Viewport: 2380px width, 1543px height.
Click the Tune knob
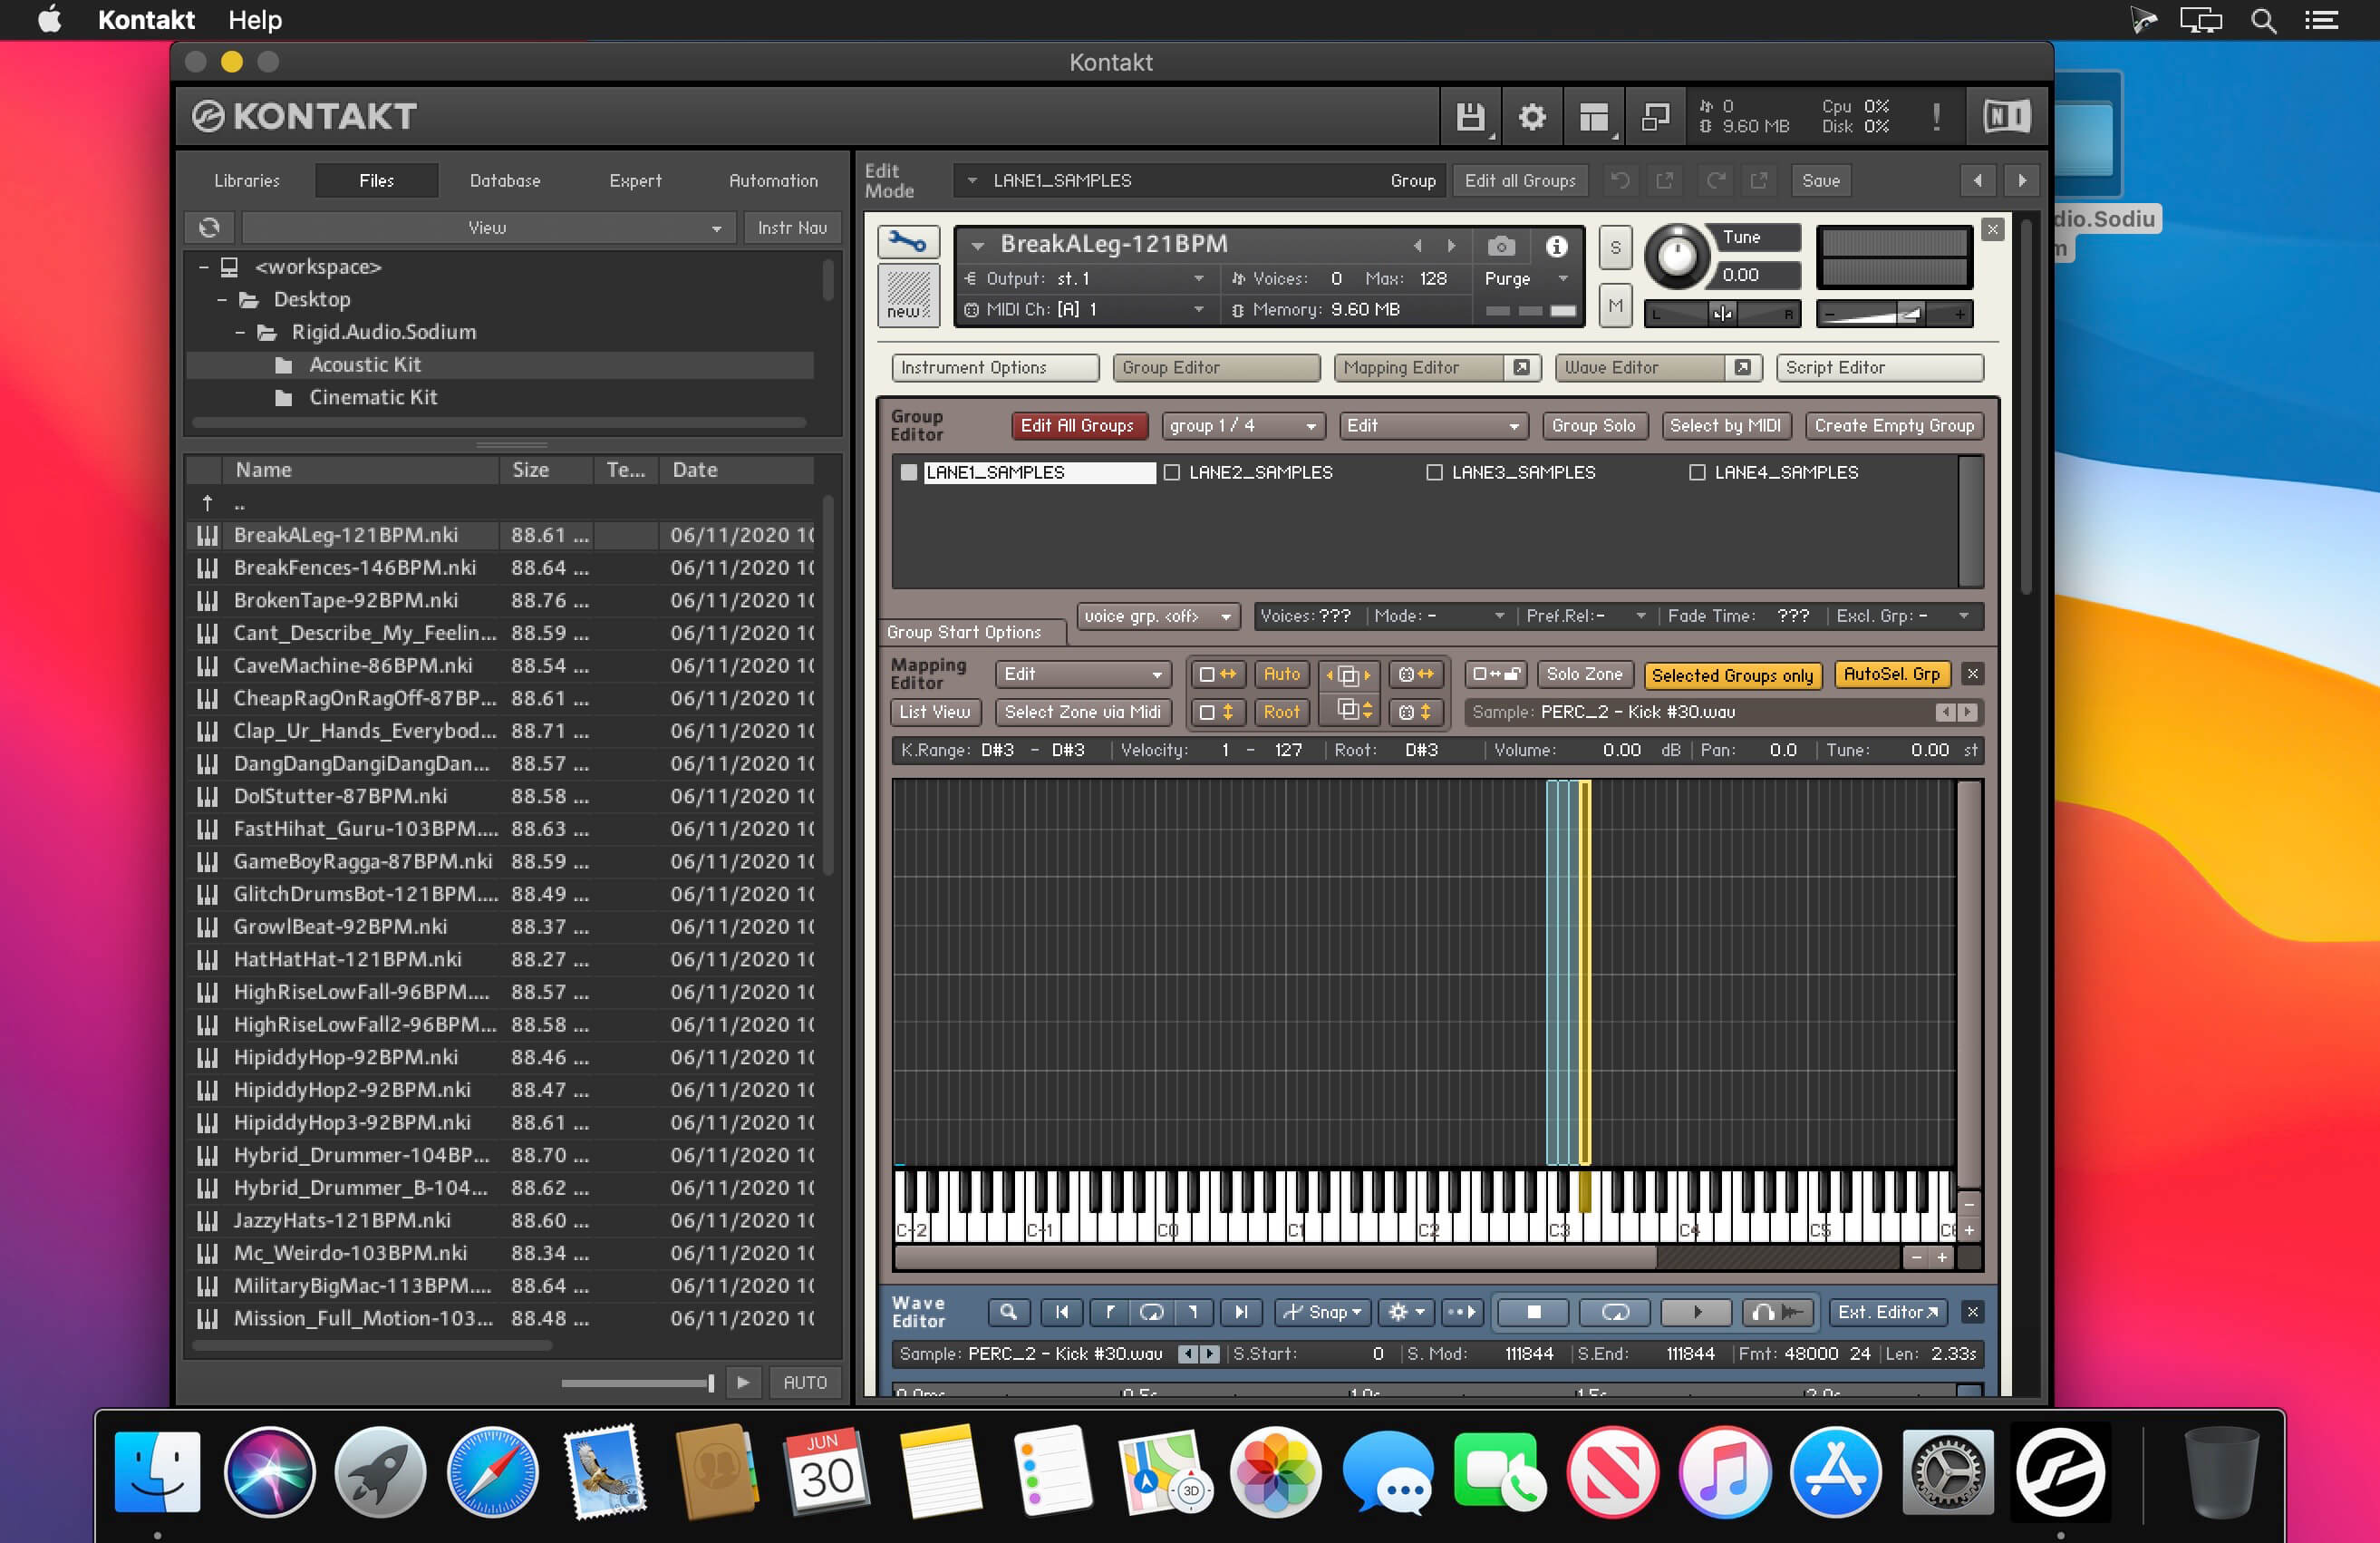(1676, 256)
